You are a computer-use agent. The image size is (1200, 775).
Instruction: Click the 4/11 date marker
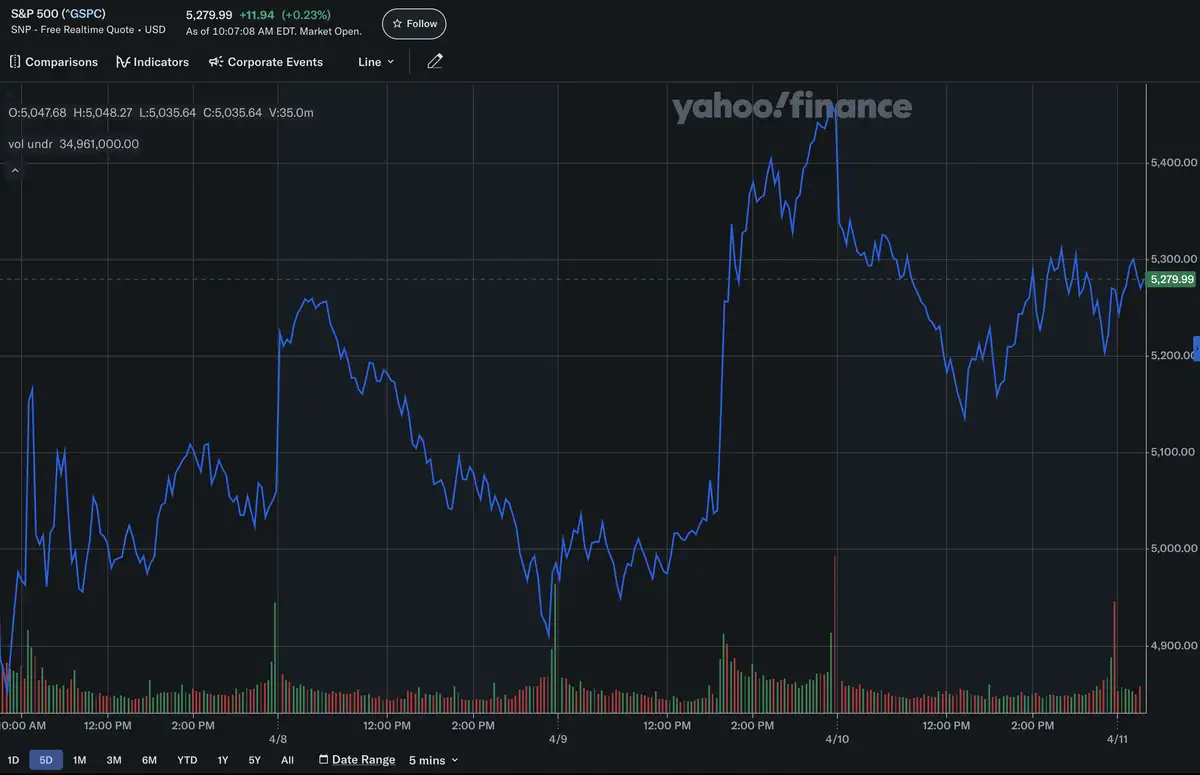[1116, 740]
